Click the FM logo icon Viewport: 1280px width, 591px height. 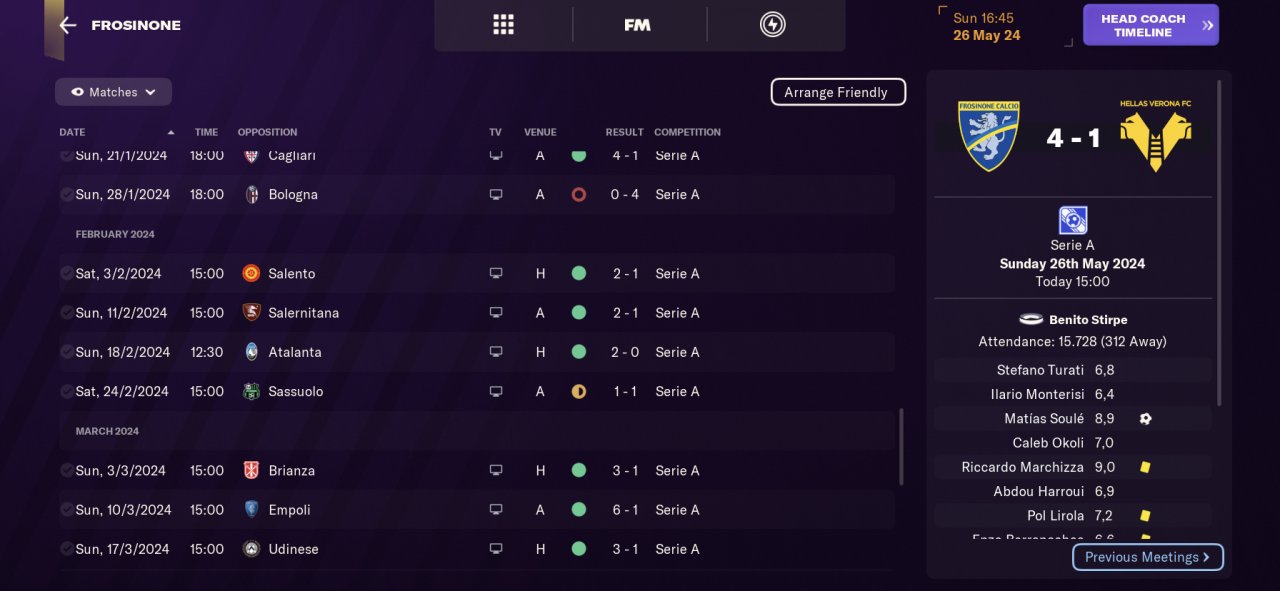(637, 25)
